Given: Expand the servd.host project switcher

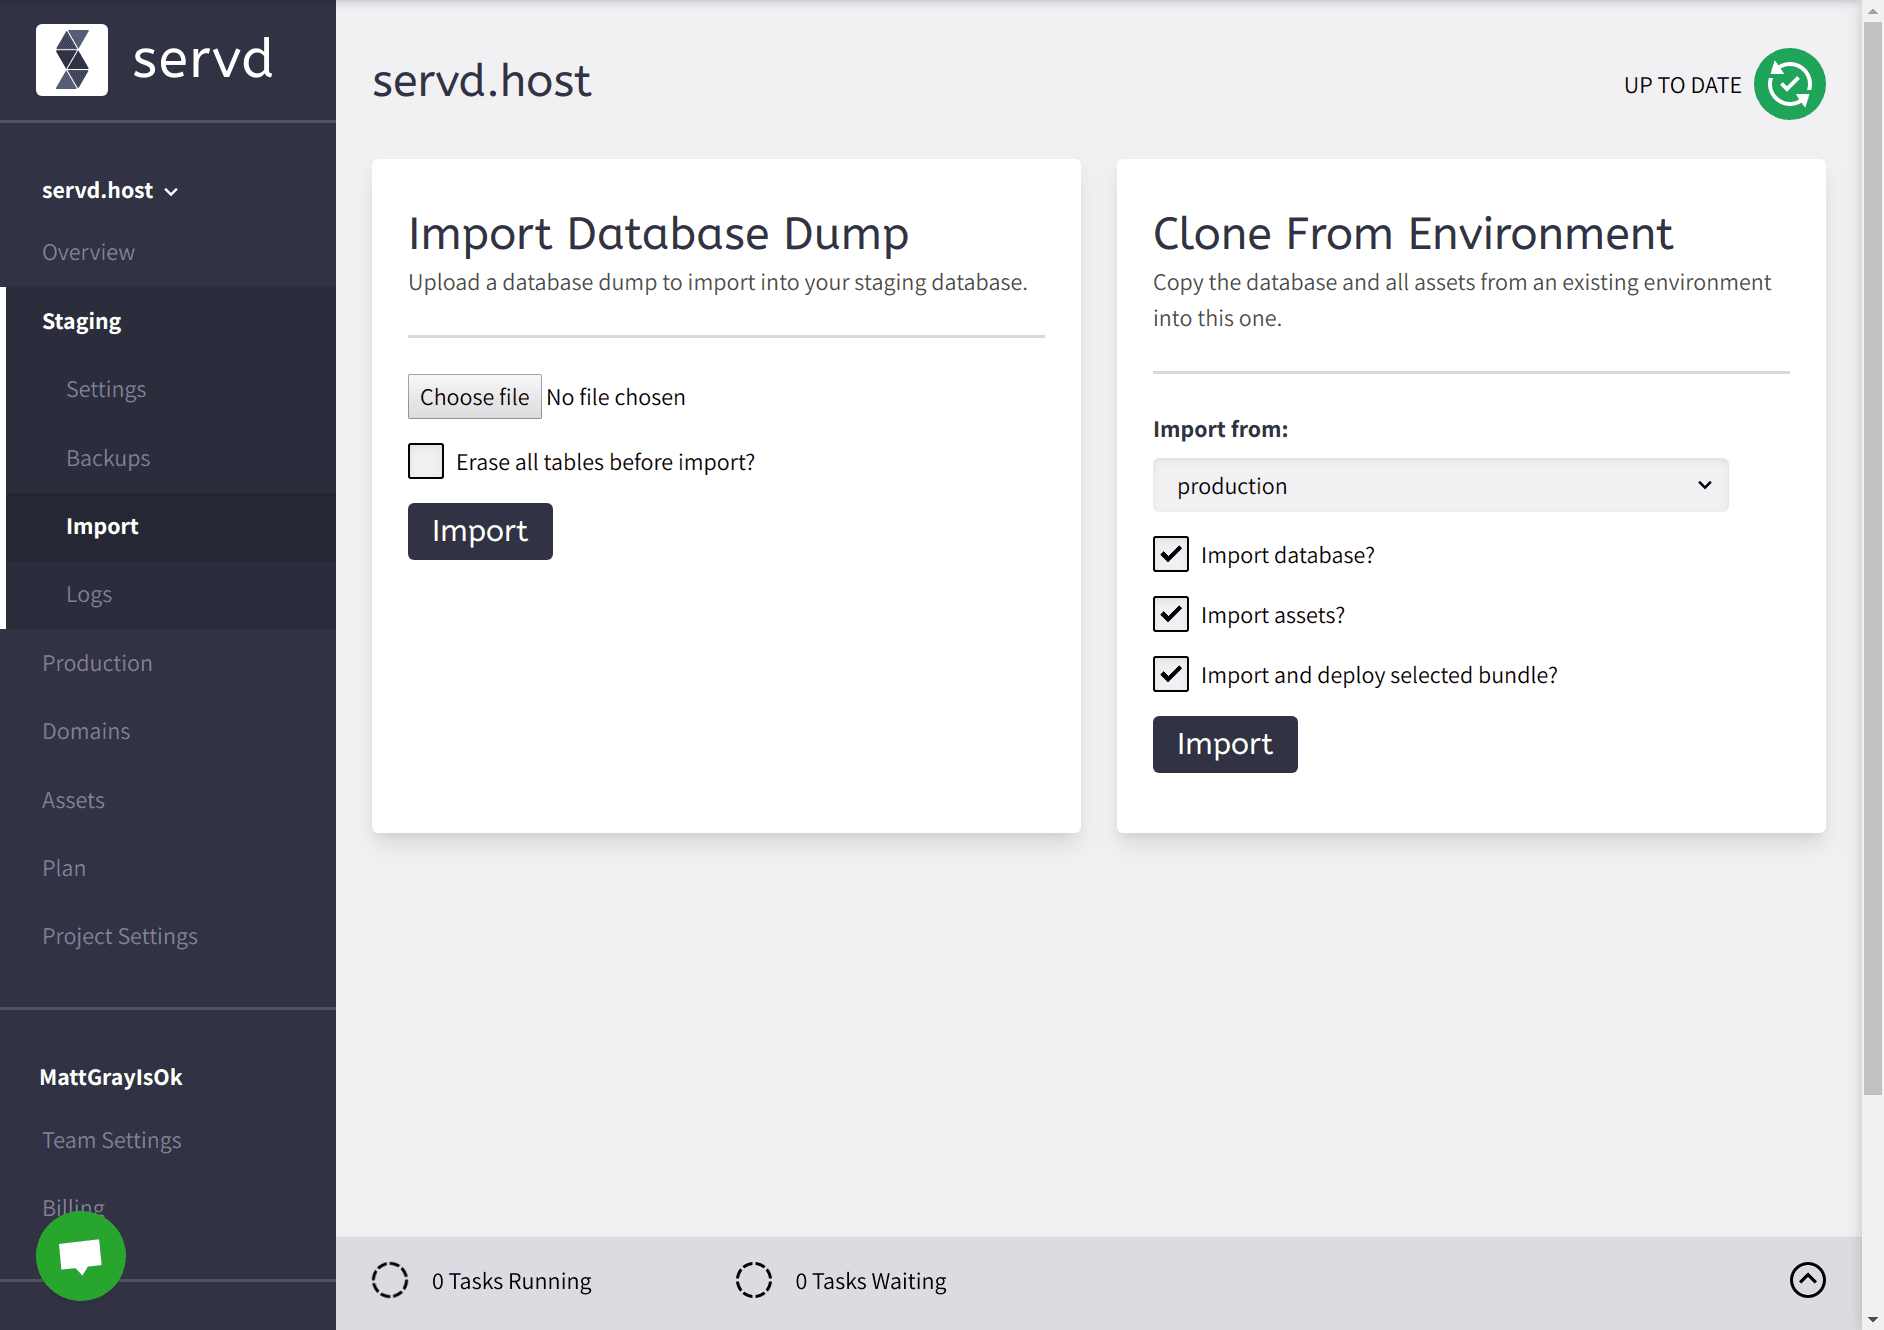Looking at the screenshot, I should [110, 190].
